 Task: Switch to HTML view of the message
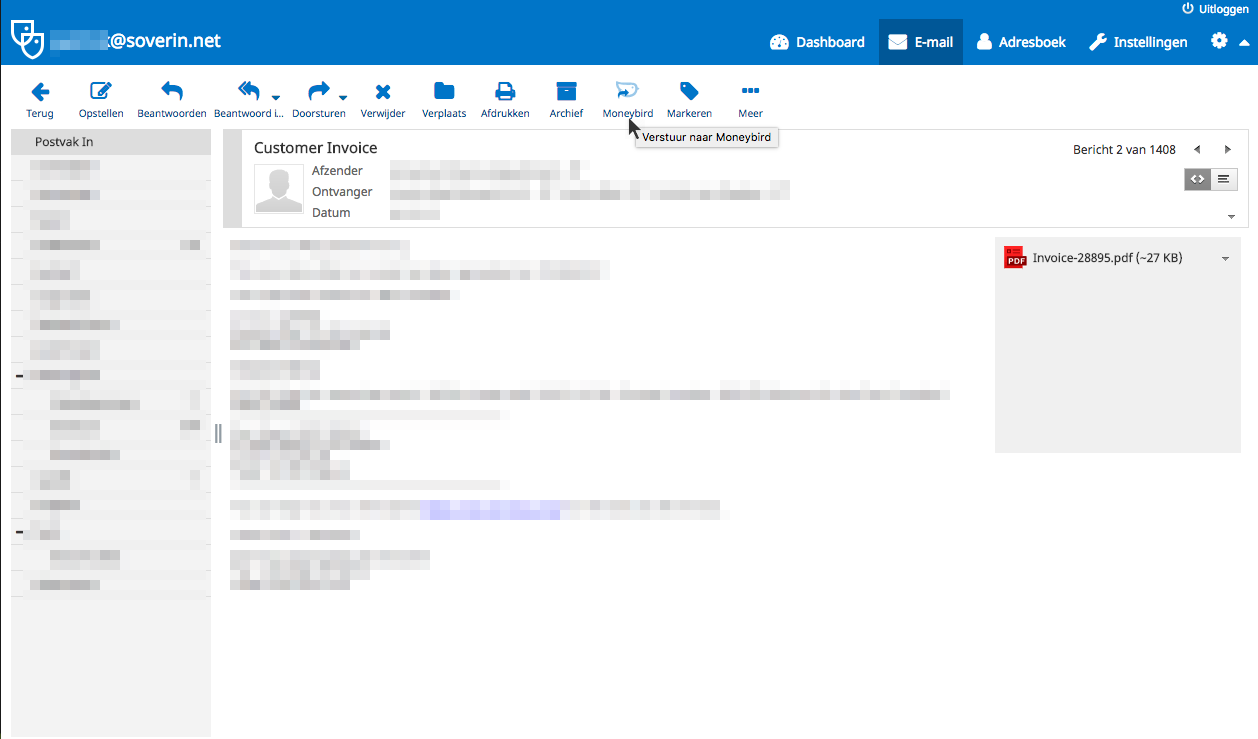[x=1197, y=179]
